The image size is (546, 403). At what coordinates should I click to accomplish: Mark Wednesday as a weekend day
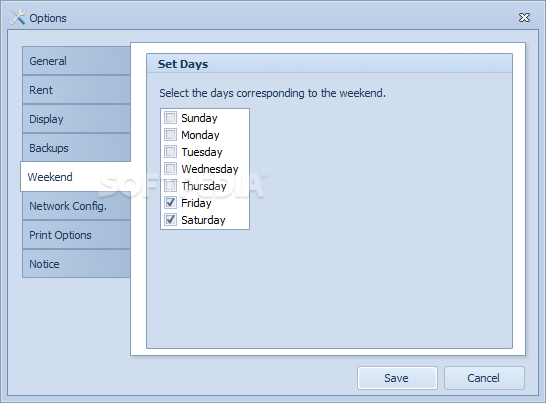(x=171, y=169)
